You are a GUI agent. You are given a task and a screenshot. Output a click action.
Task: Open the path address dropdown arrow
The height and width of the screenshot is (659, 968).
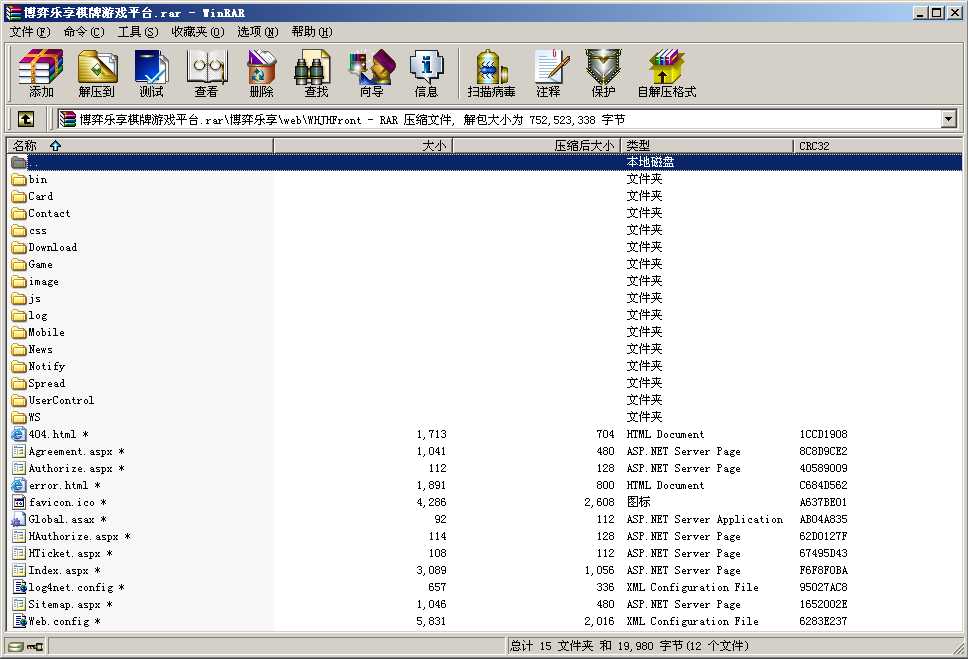pos(949,119)
